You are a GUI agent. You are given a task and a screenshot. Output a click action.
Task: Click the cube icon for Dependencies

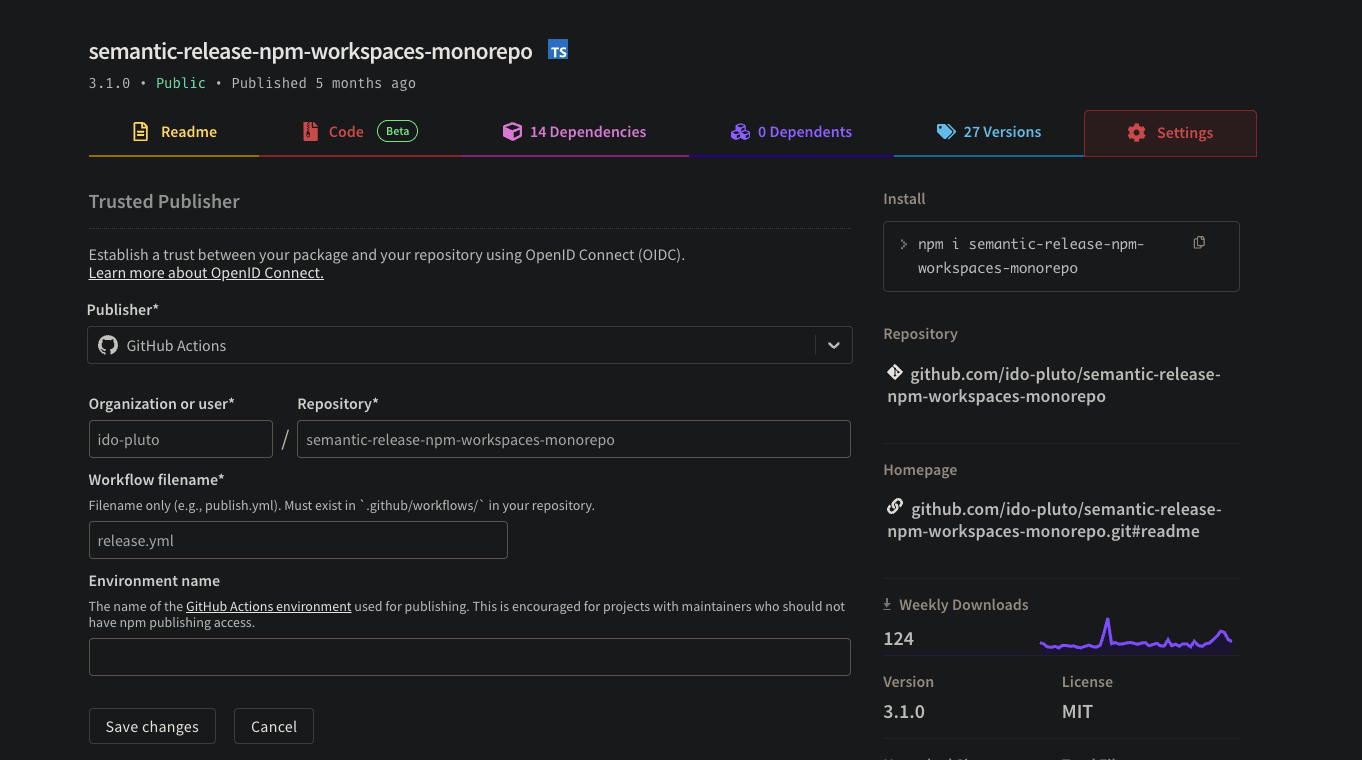coord(512,131)
